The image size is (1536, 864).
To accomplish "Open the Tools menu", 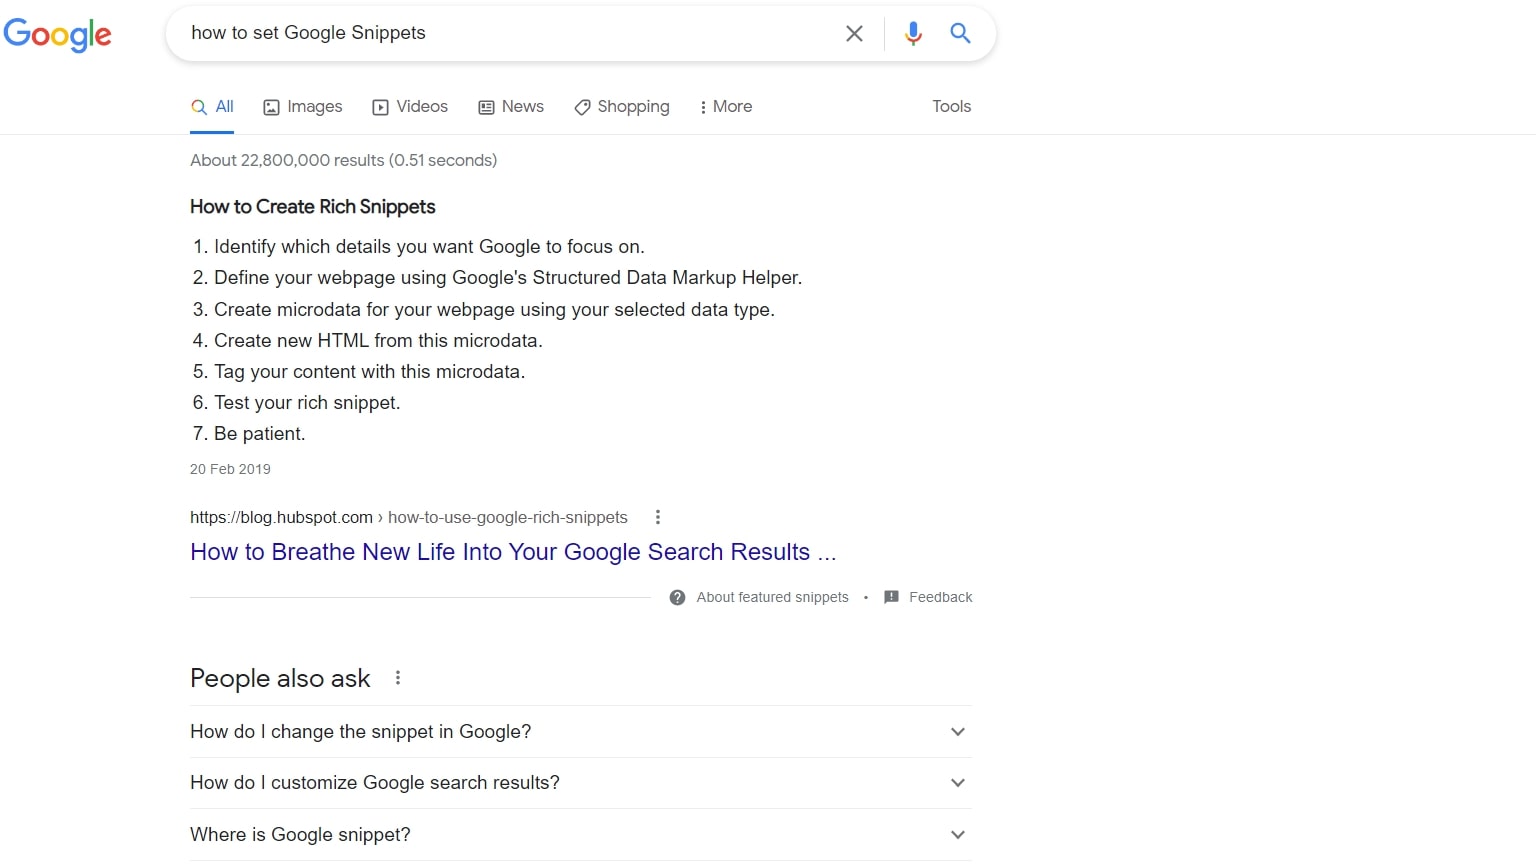I will tap(950, 106).
